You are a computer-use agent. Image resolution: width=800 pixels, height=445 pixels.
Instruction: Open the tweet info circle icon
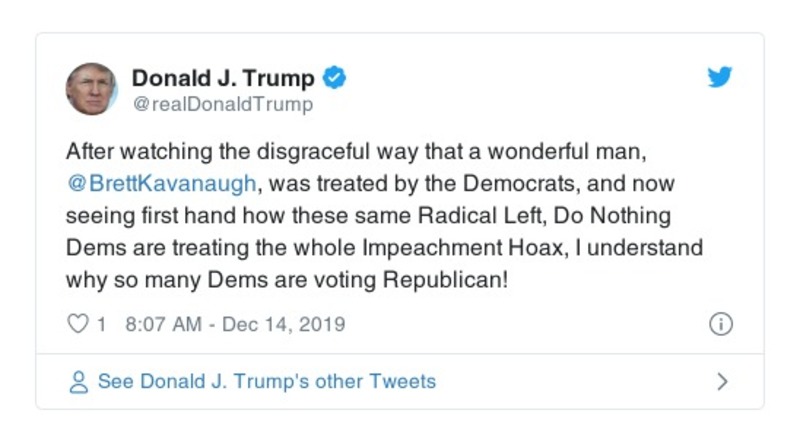click(720, 324)
